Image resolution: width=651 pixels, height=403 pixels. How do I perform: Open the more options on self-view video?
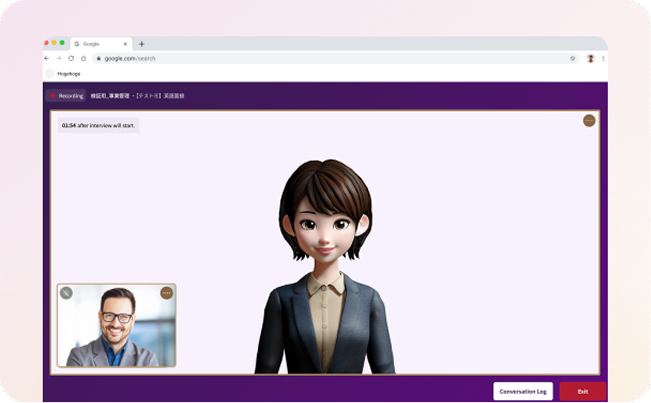coord(166,293)
